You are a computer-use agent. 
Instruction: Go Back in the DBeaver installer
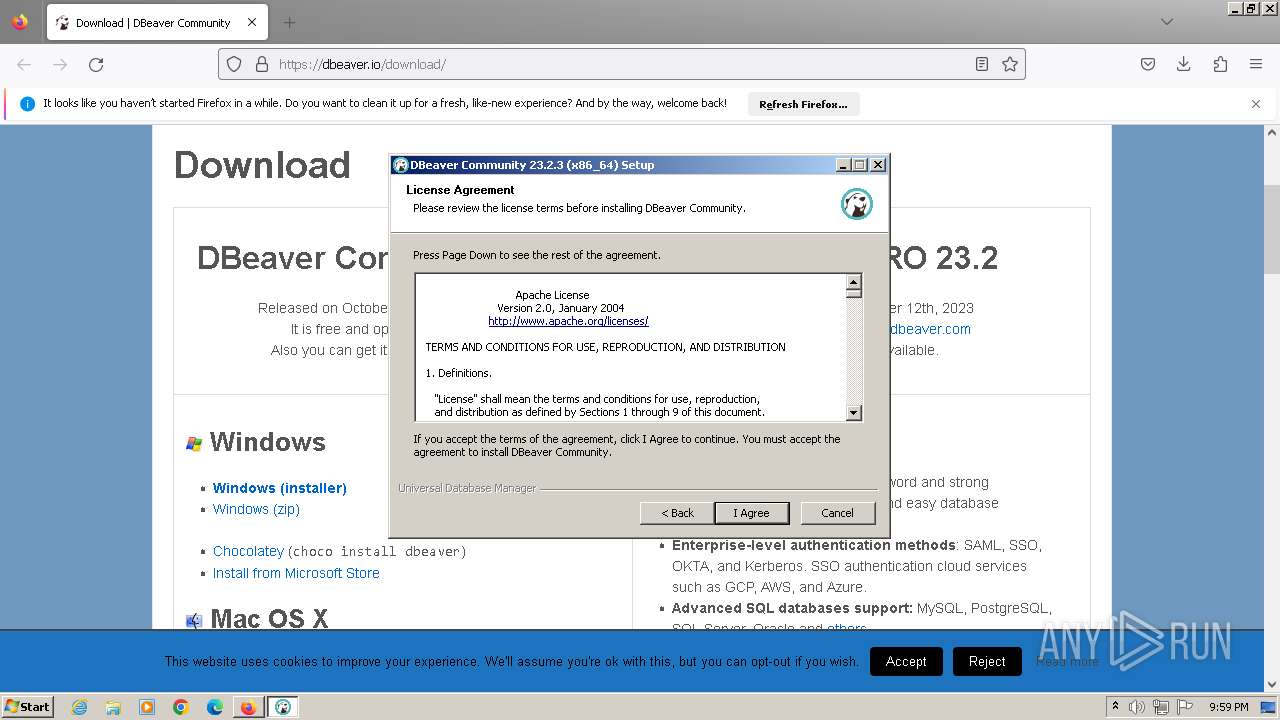click(x=677, y=513)
